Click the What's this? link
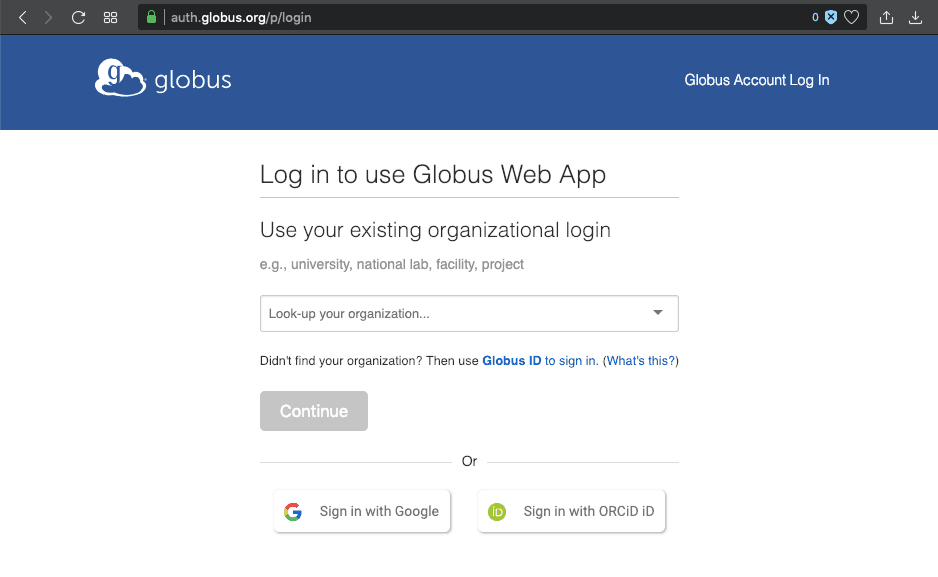This screenshot has height=577, width=938. [x=641, y=361]
